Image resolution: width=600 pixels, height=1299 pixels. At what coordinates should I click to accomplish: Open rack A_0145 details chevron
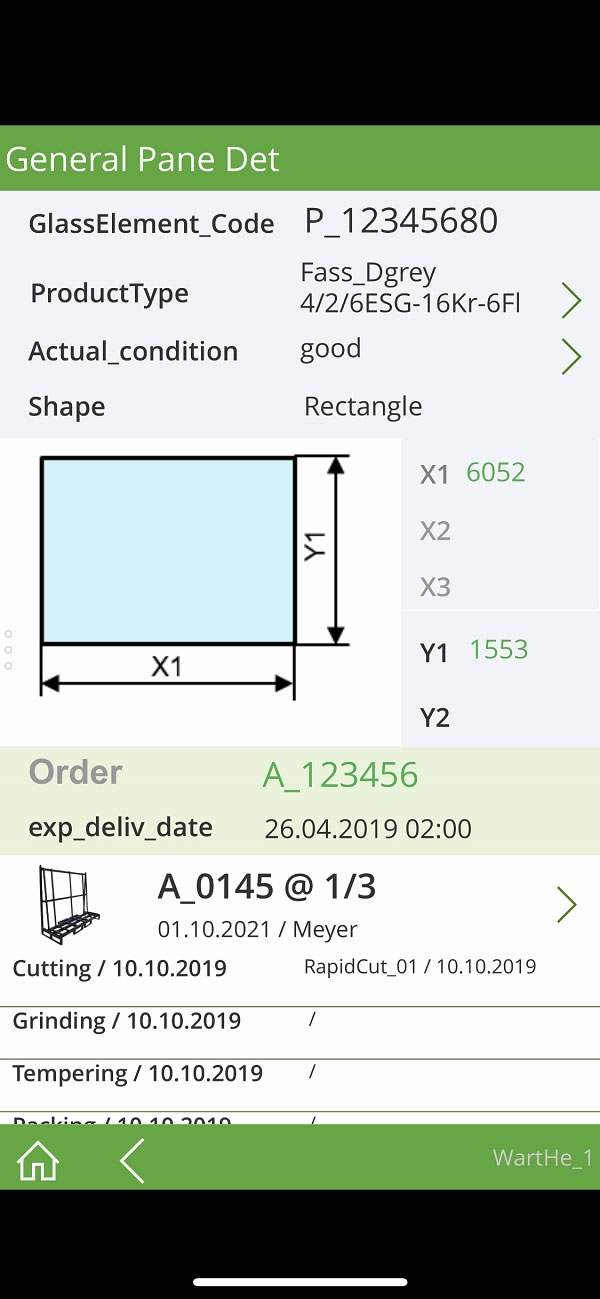coord(566,905)
